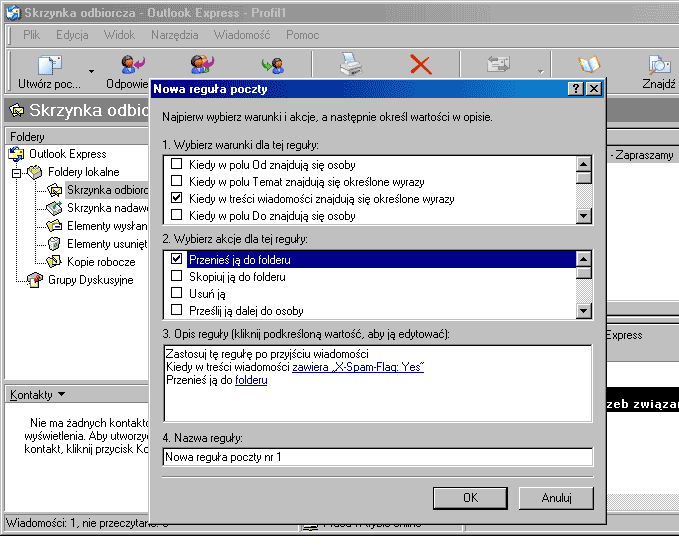Screen dimensions: 679x558
Task: Open the Narzędzia menu
Action: [x=174, y=35]
